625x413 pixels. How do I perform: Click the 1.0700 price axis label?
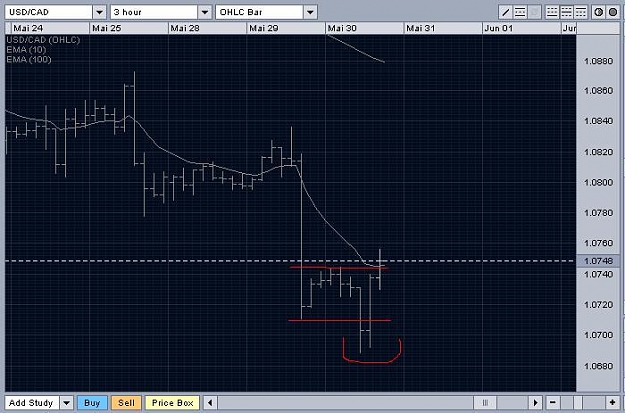coord(598,335)
